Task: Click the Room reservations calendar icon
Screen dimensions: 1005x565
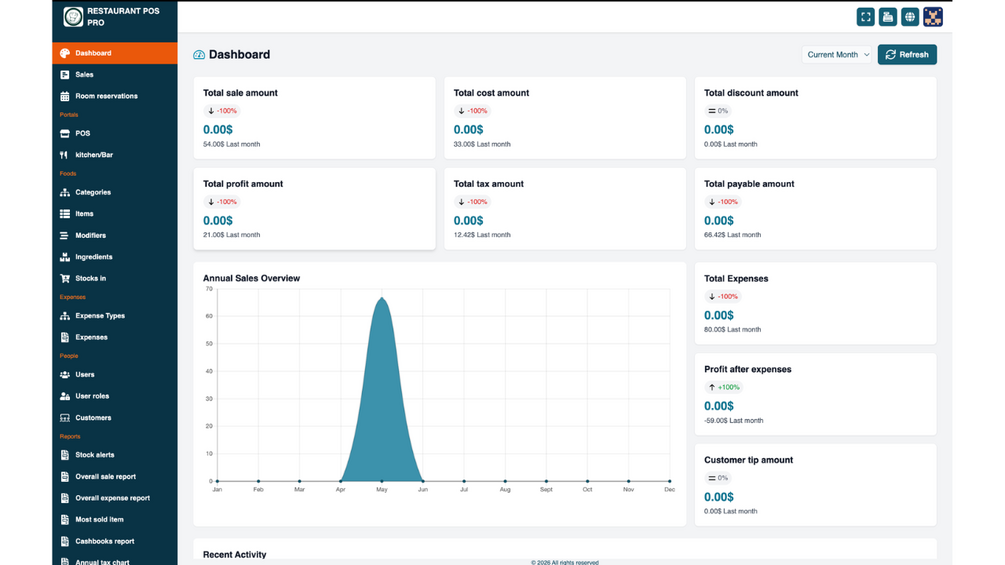Action: pos(65,96)
